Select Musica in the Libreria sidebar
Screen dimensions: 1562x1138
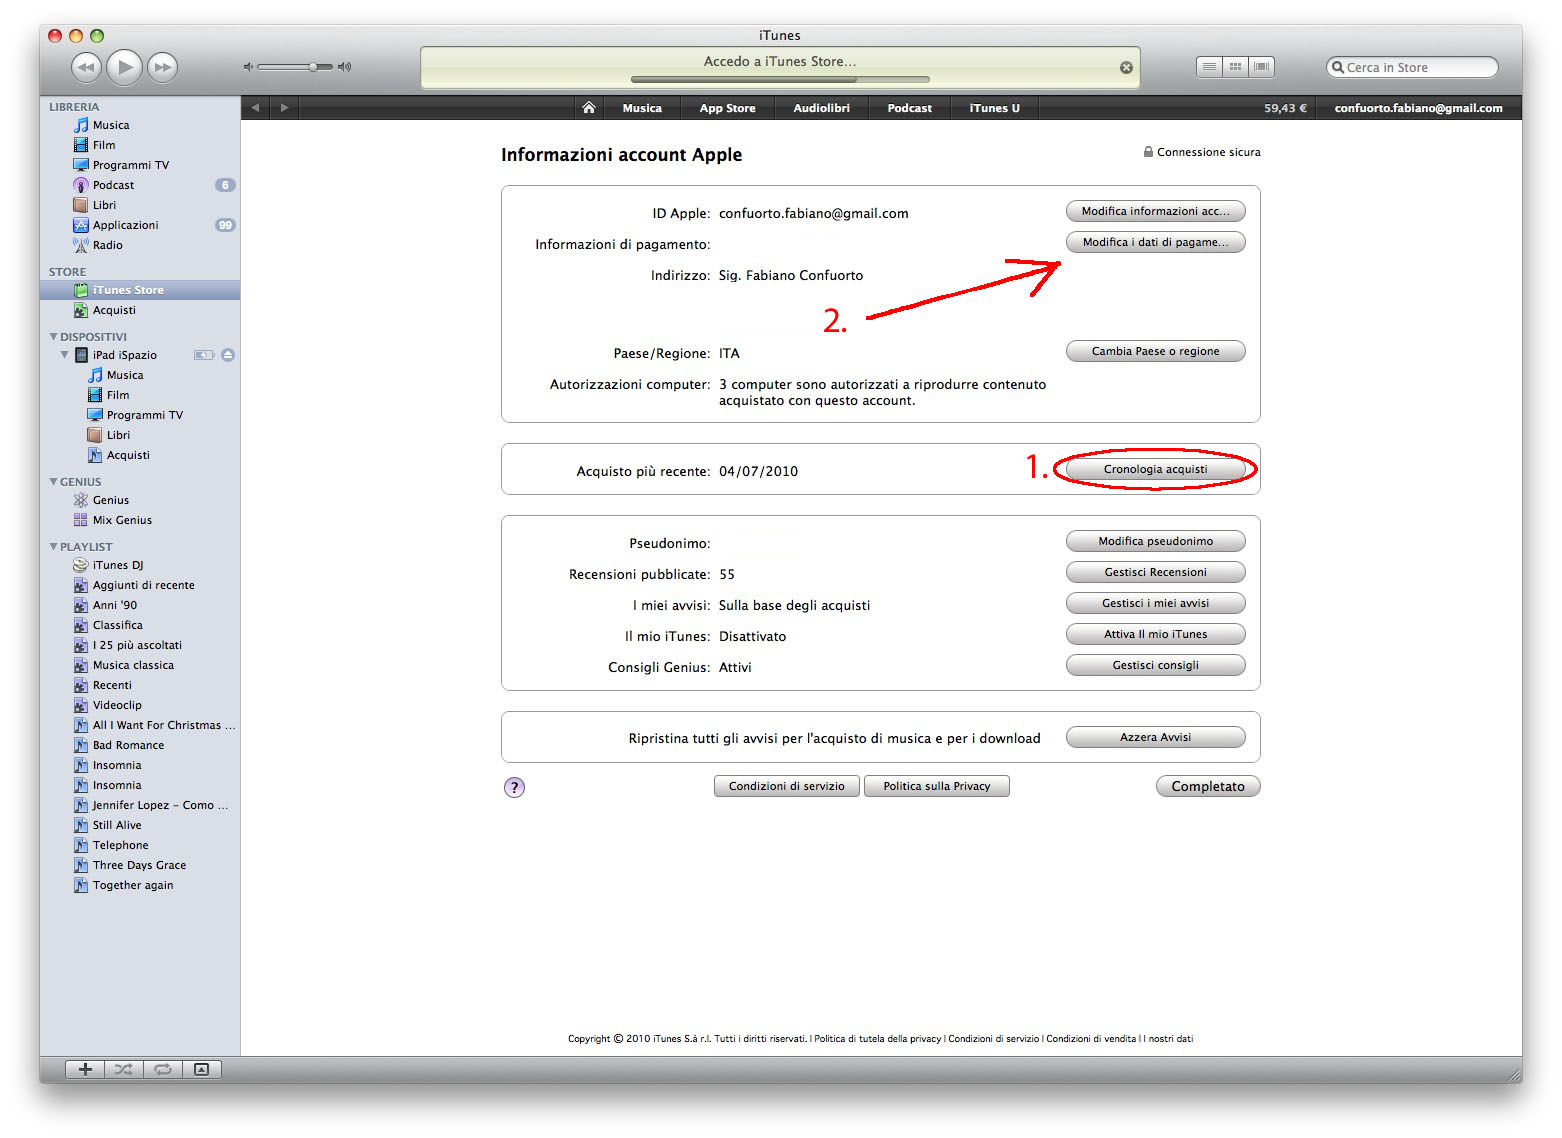point(140,125)
